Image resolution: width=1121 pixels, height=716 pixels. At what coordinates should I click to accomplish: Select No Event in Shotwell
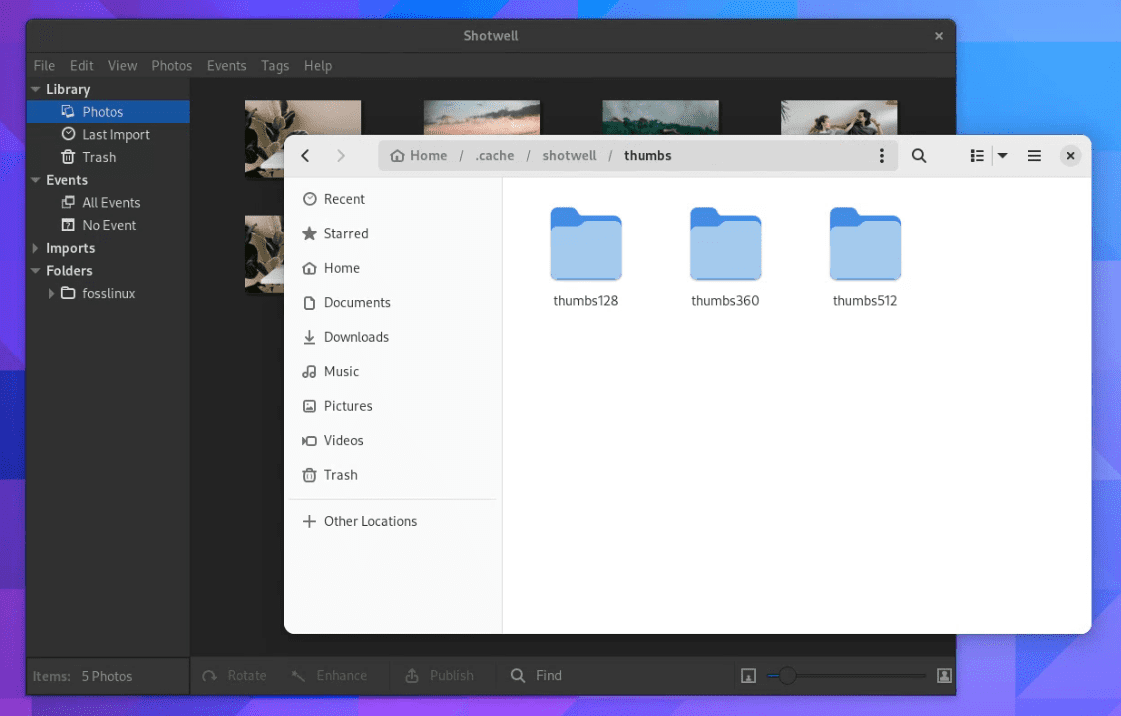coord(108,225)
